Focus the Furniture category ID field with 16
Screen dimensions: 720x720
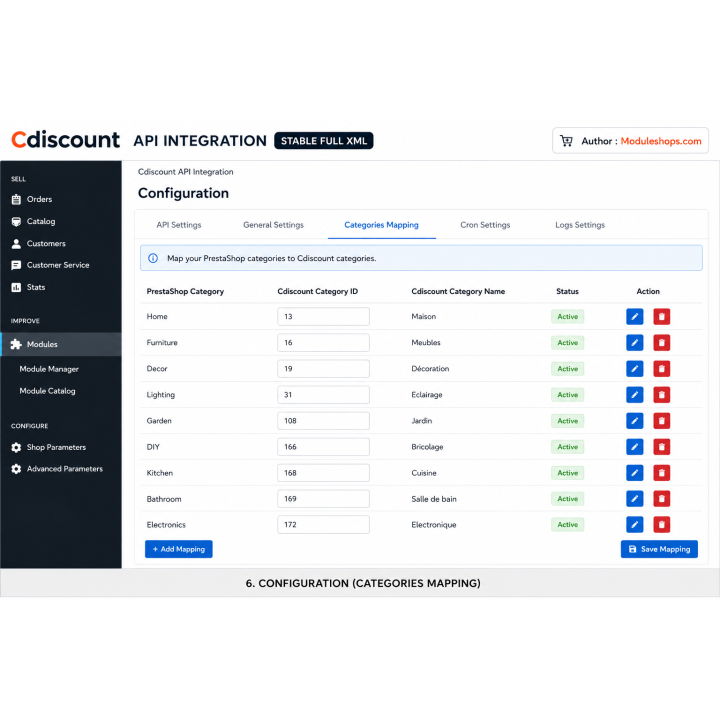pyautogui.click(x=323, y=343)
